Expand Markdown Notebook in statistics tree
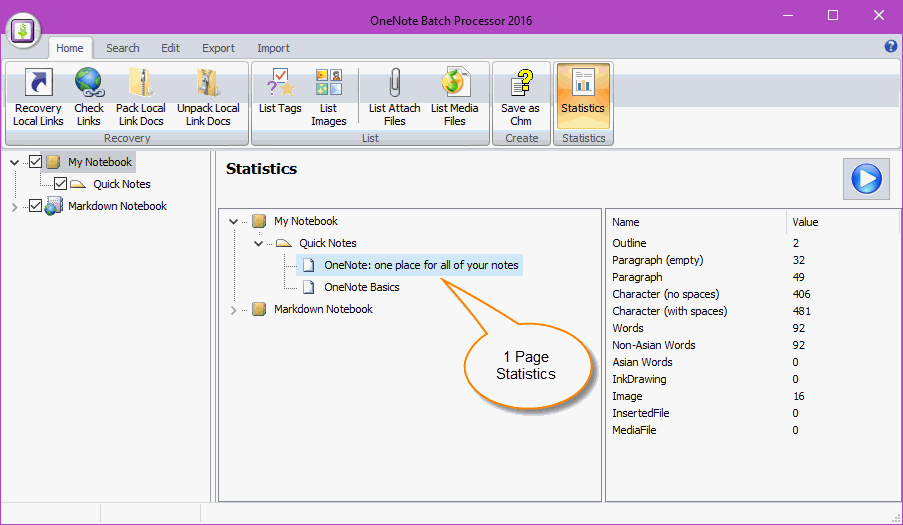The width and height of the screenshot is (903, 525). [x=233, y=310]
